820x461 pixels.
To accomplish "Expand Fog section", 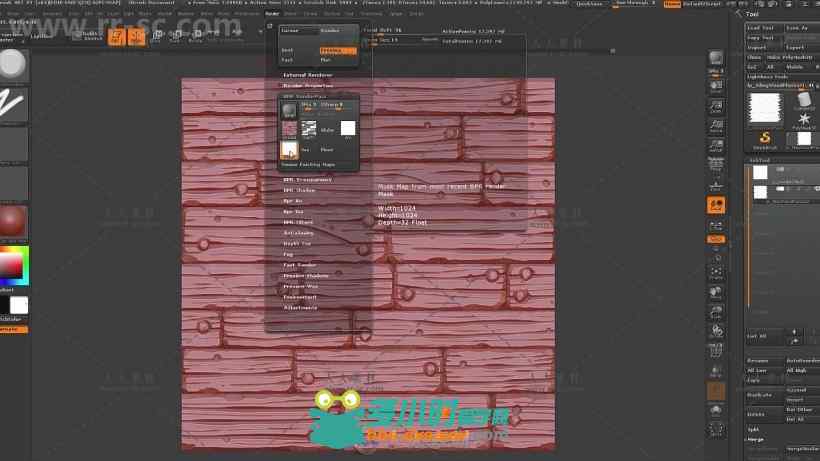I will (288, 255).
